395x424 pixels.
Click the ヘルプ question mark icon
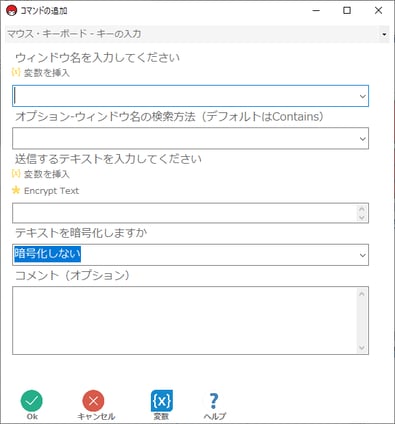pyautogui.click(x=214, y=401)
